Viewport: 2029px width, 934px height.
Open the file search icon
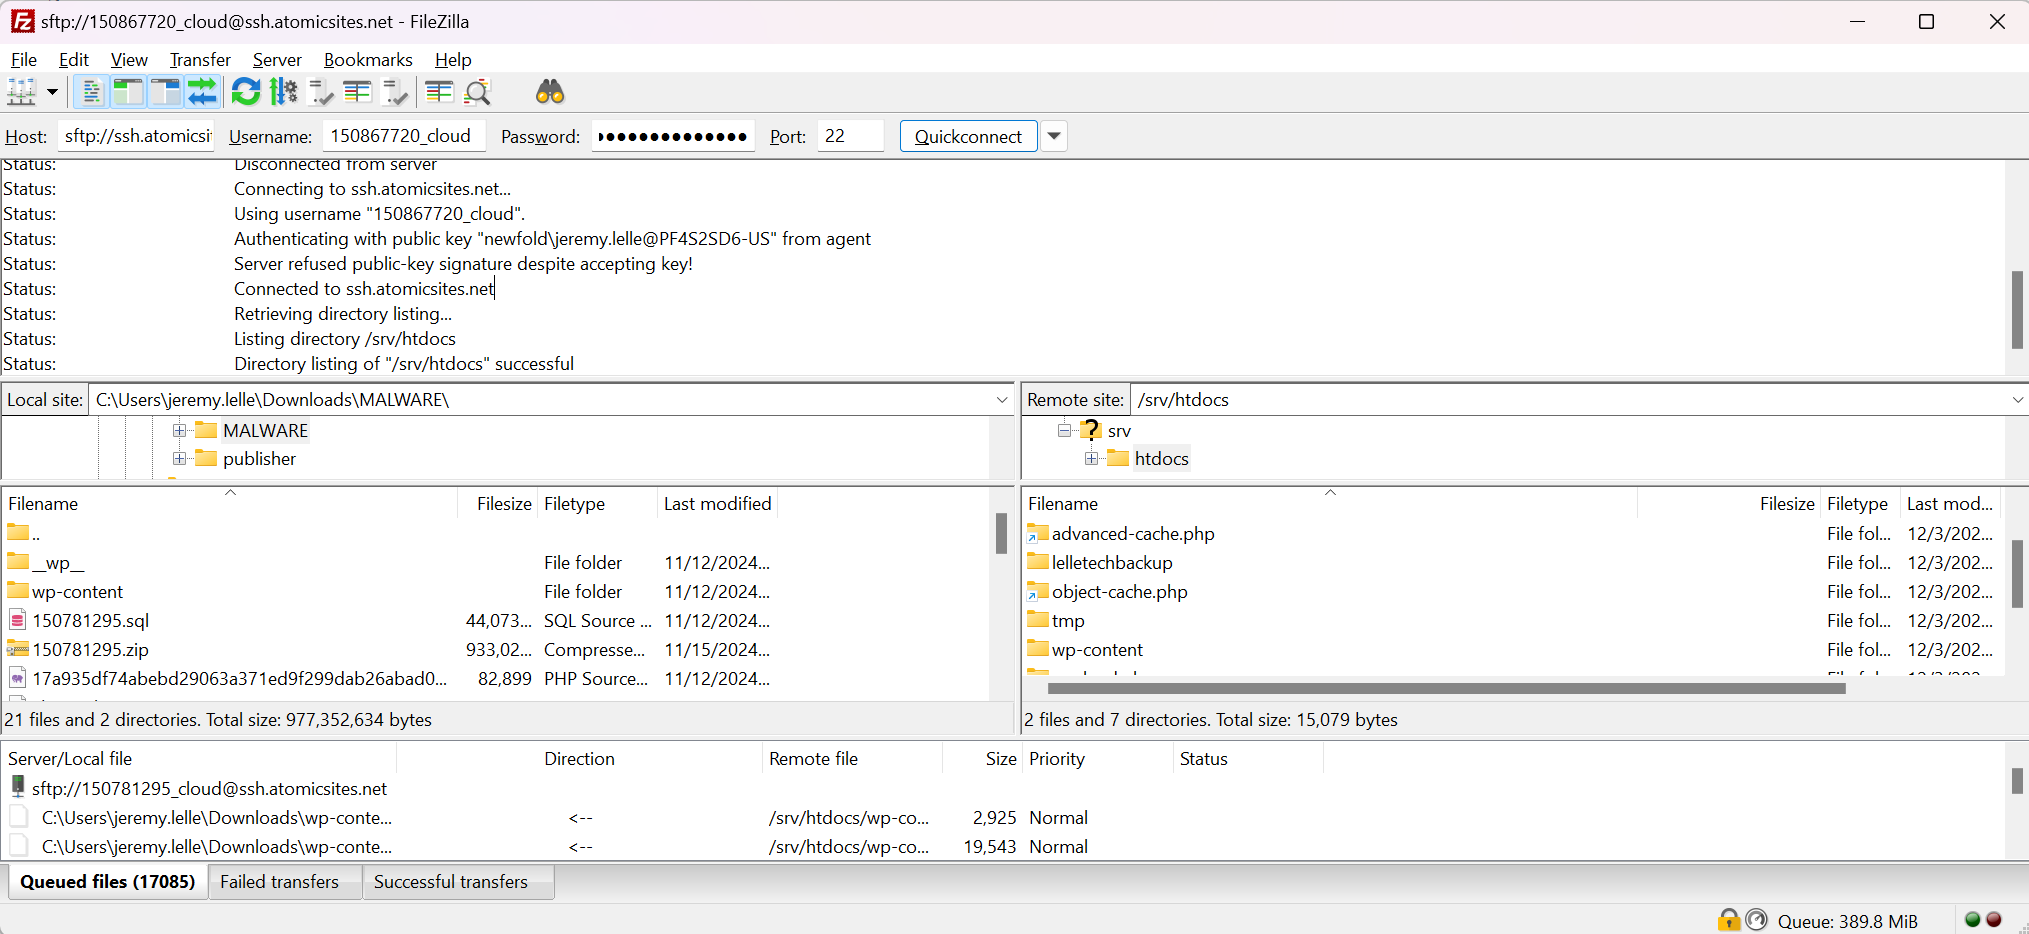point(476,92)
